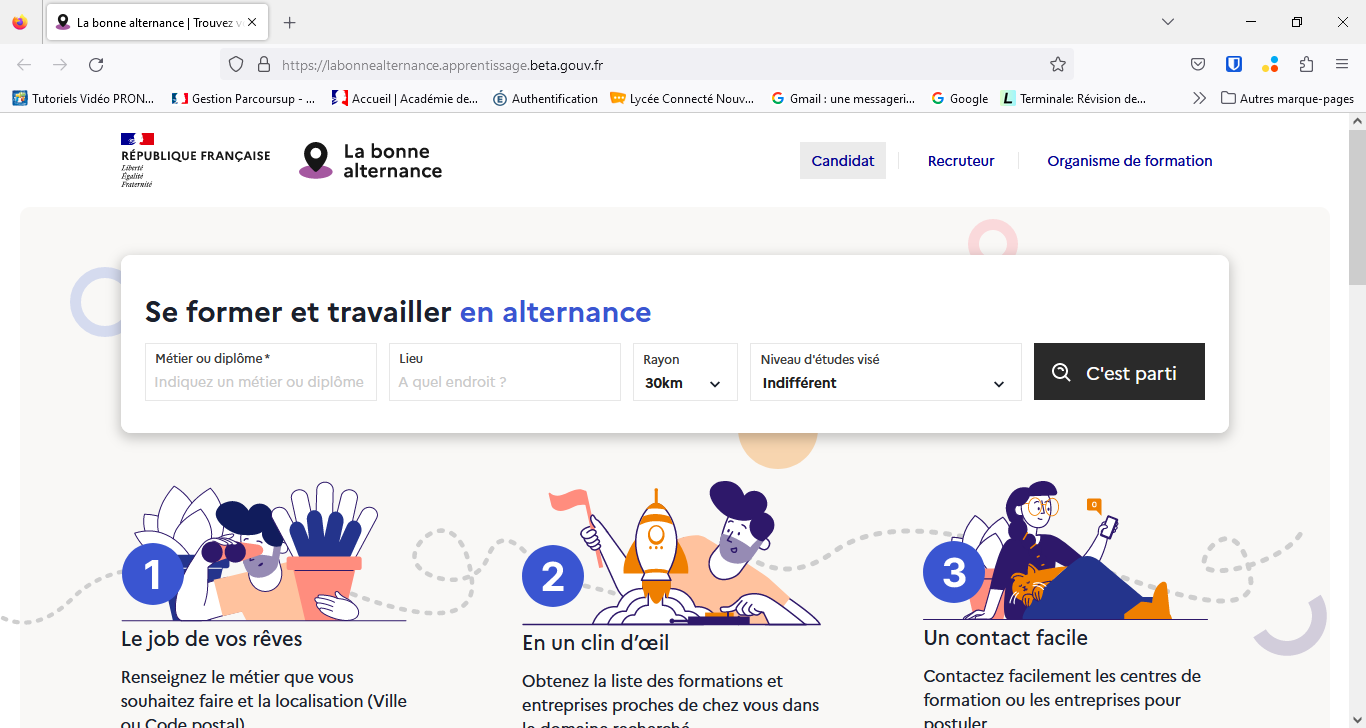Viewport: 1366px width, 728px height.
Task: Click the C'est parti search button
Action: click(x=1119, y=372)
